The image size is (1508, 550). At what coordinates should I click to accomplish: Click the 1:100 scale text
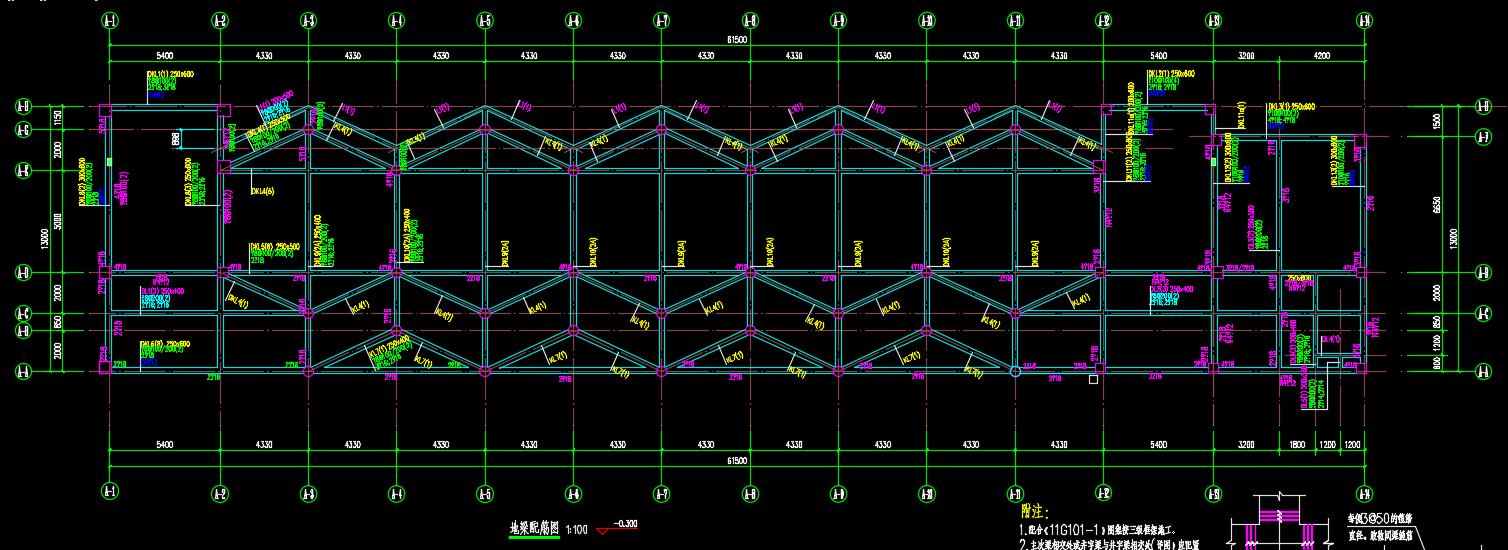point(576,528)
